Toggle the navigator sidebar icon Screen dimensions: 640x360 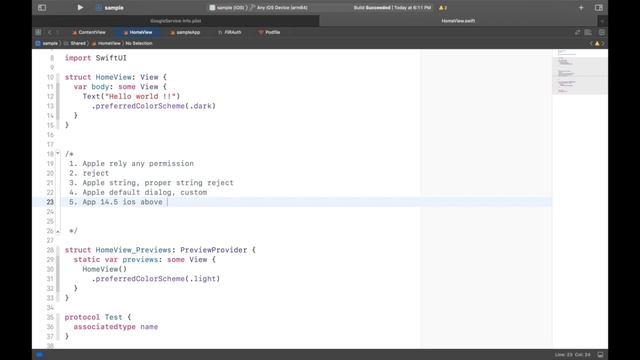[42, 7]
